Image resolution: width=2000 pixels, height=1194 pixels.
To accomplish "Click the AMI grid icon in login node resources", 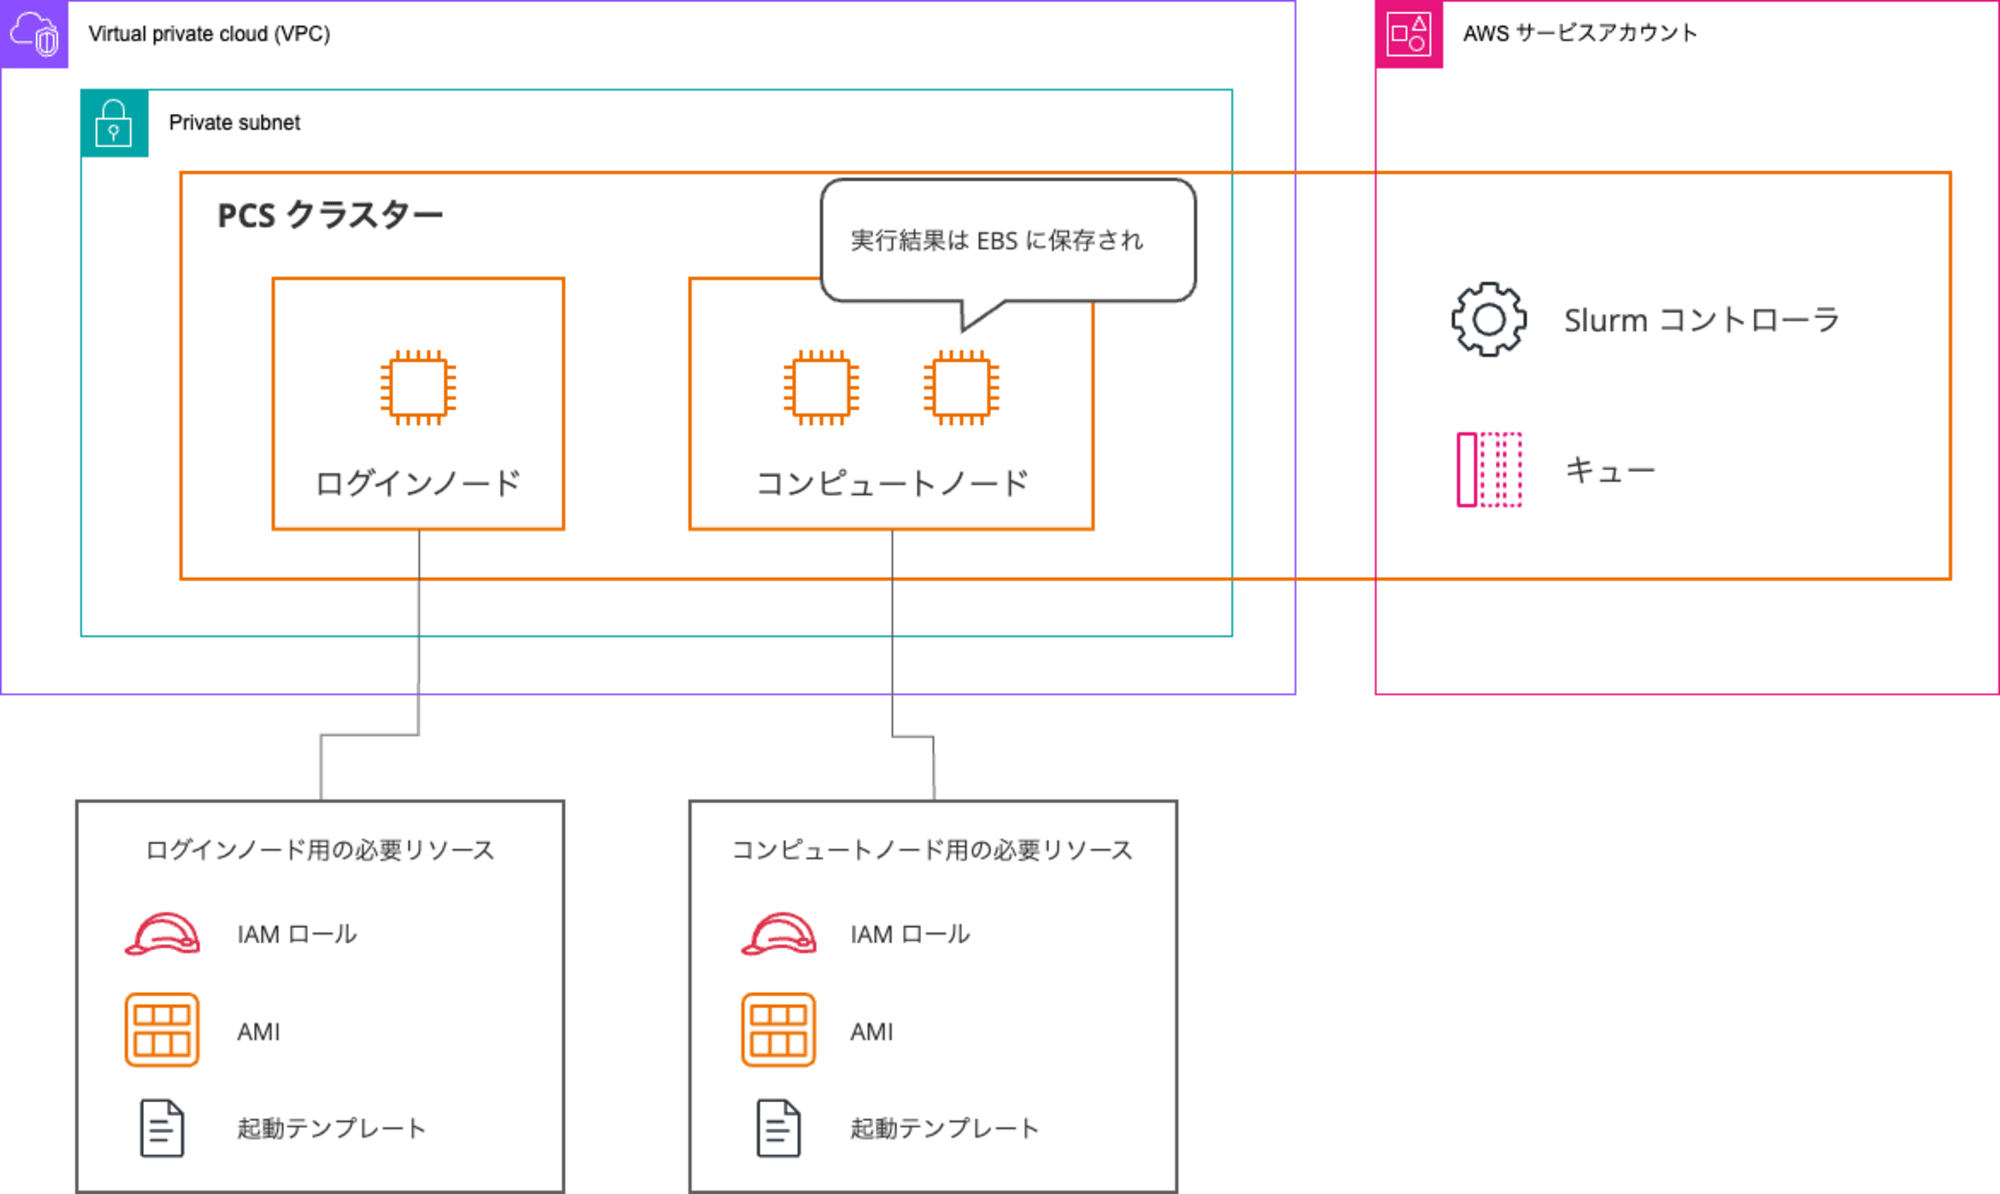I will point(162,1030).
